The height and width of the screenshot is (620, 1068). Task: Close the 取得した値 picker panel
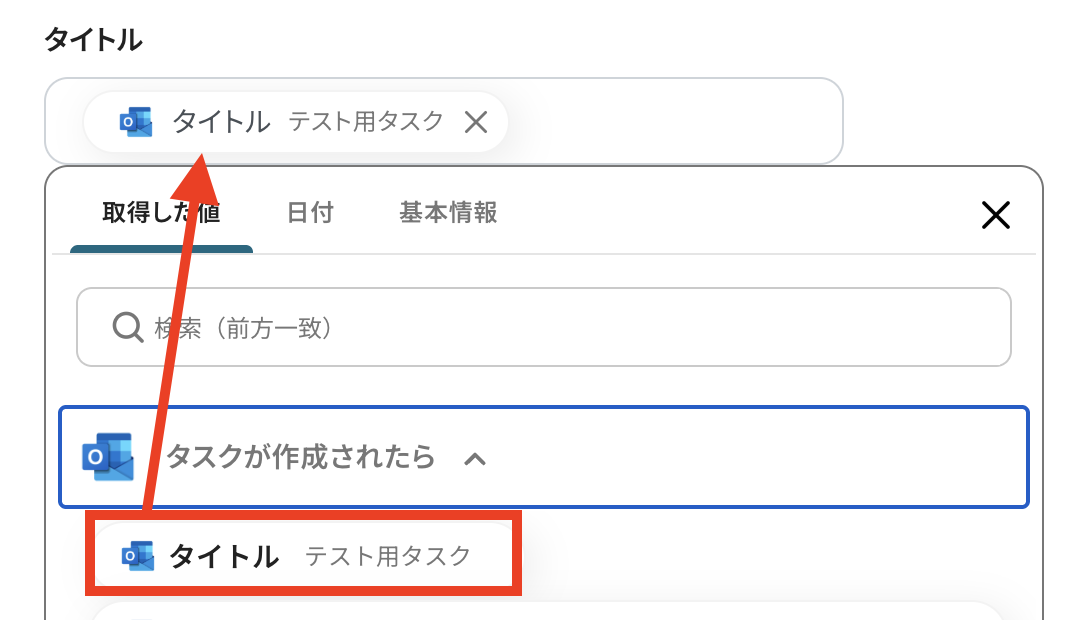point(995,215)
